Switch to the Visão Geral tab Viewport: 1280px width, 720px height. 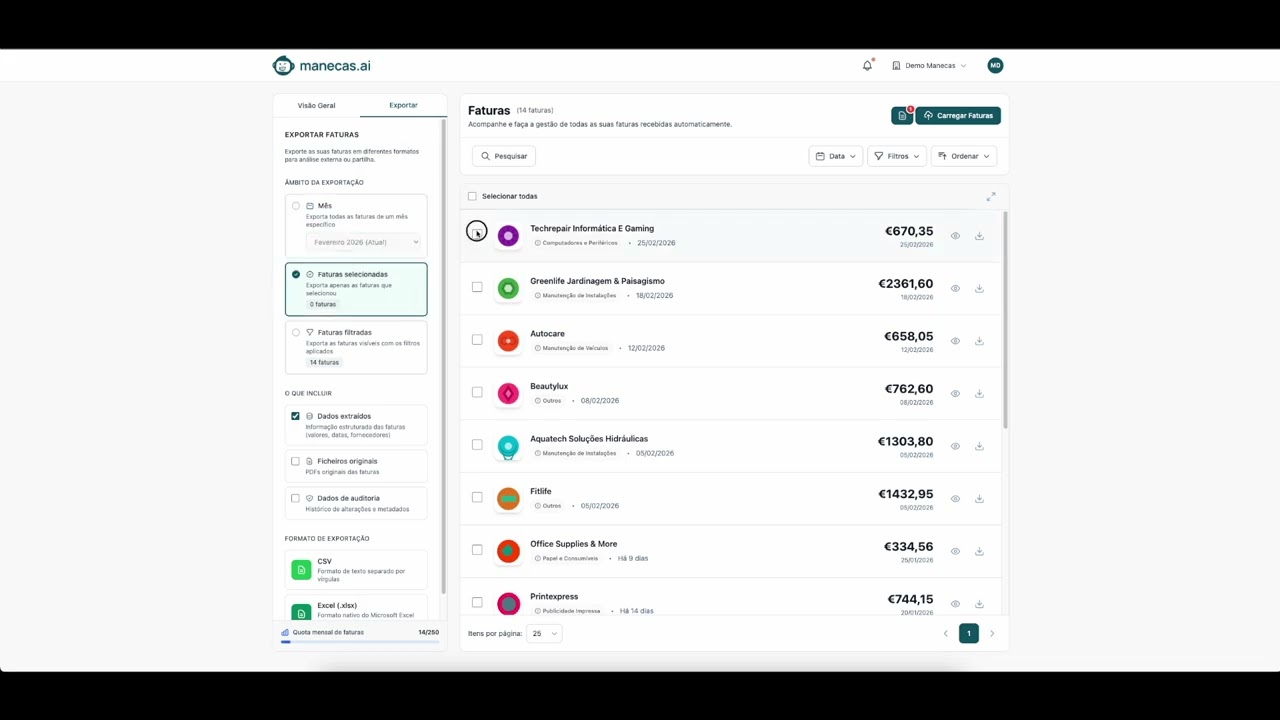(x=316, y=105)
